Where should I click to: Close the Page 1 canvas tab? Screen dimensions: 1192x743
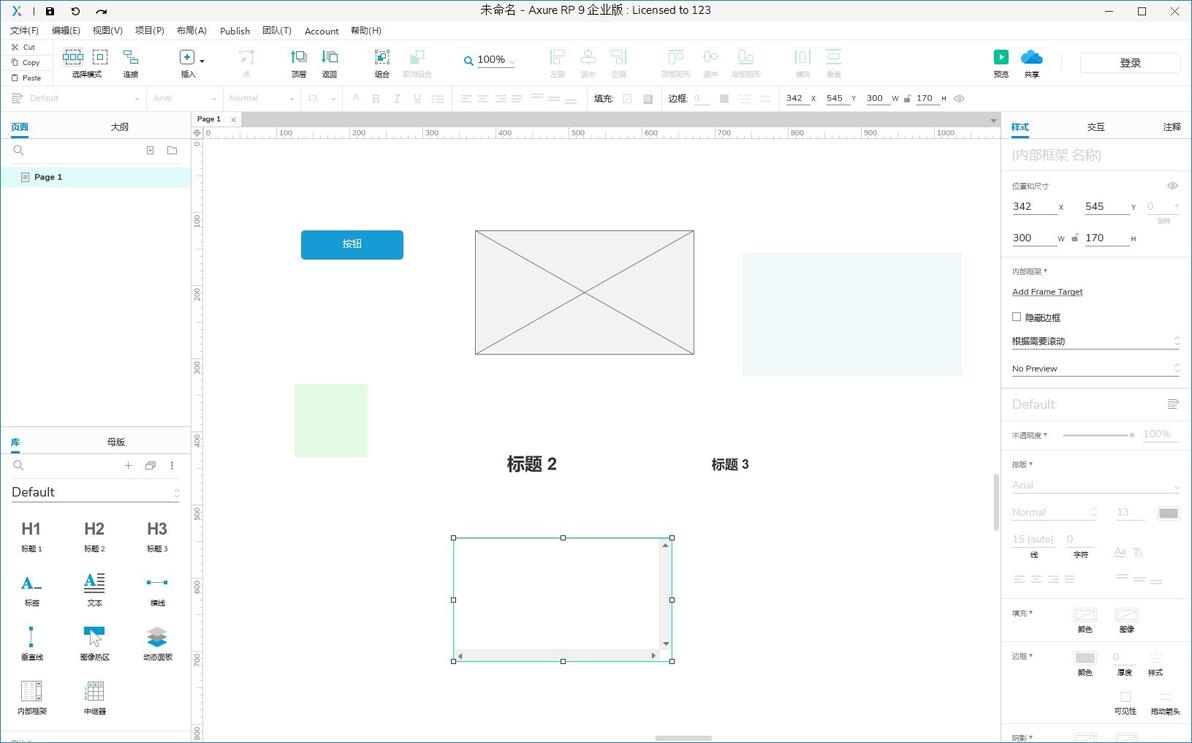(x=233, y=119)
